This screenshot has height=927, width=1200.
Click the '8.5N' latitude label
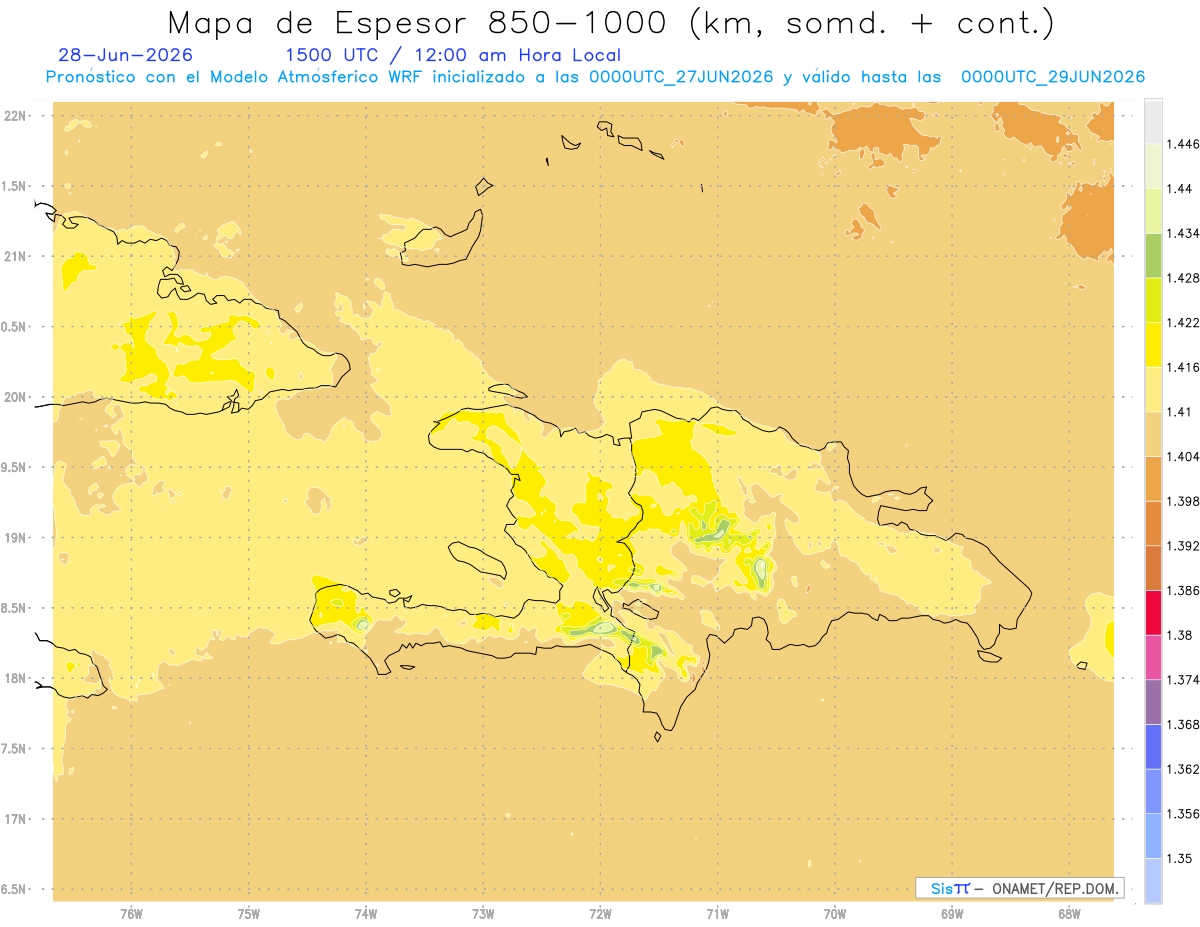pyautogui.click(x=14, y=608)
